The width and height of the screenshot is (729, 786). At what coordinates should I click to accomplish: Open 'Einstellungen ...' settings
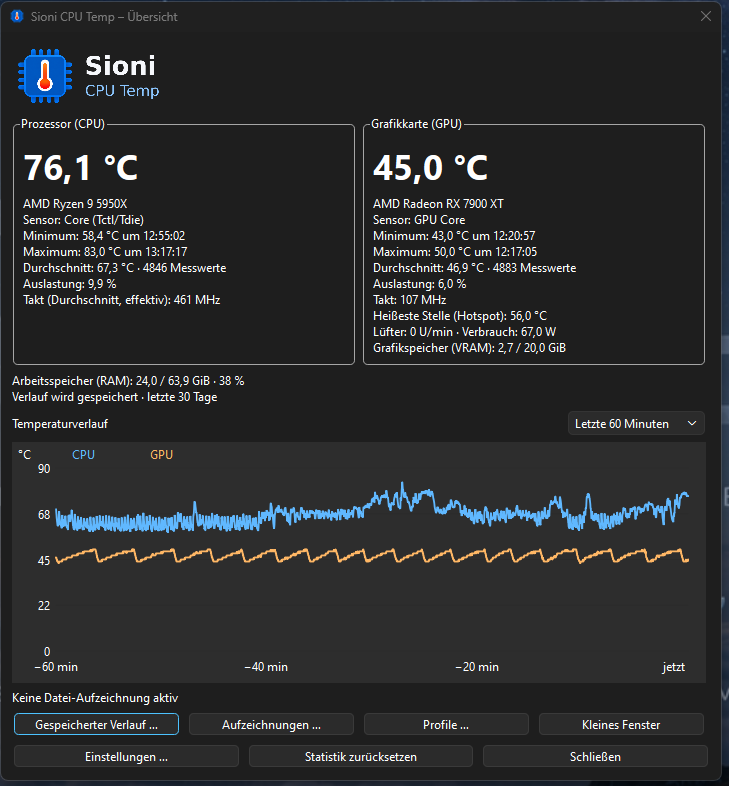pyautogui.click(x=126, y=756)
